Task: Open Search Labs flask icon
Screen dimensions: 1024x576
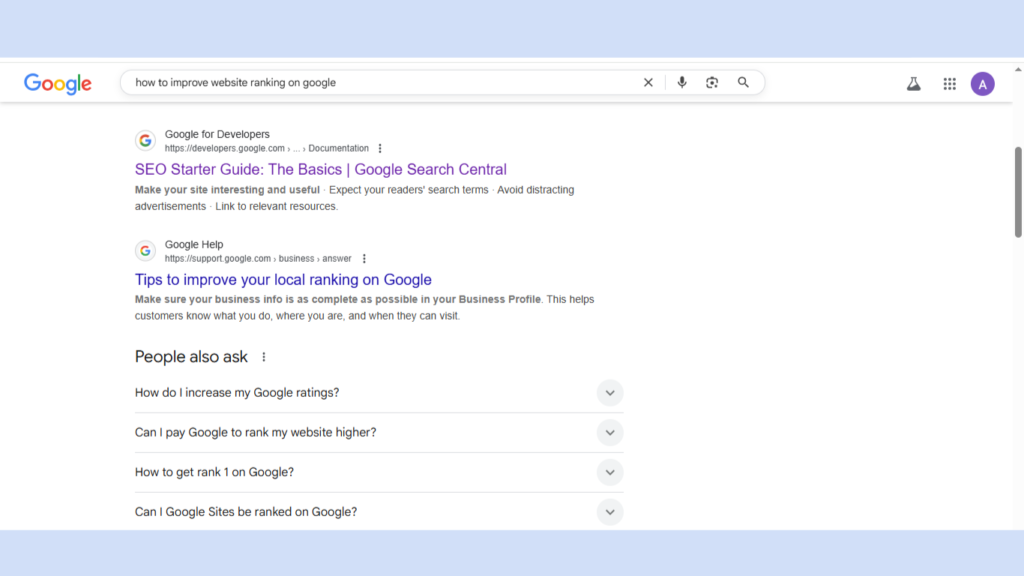Action: [914, 84]
